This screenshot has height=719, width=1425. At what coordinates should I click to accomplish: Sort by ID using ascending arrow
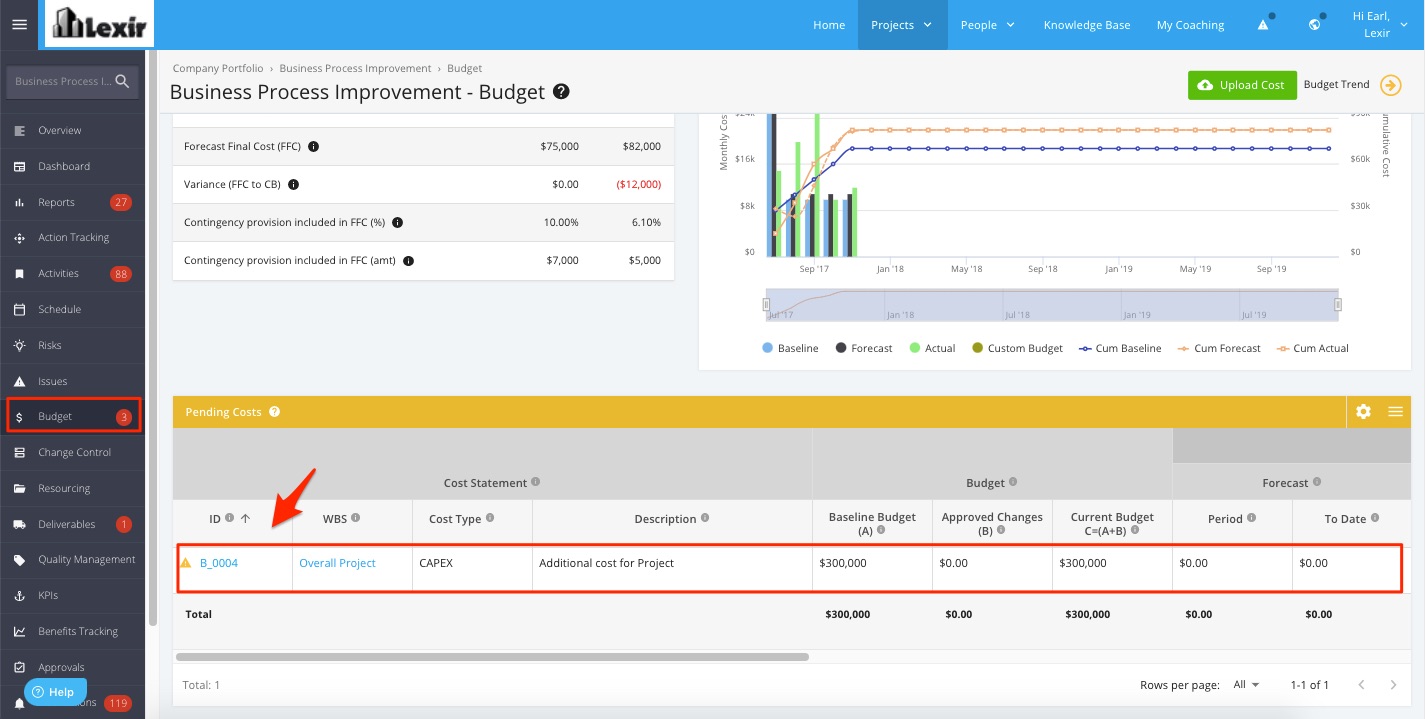point(245,518)
